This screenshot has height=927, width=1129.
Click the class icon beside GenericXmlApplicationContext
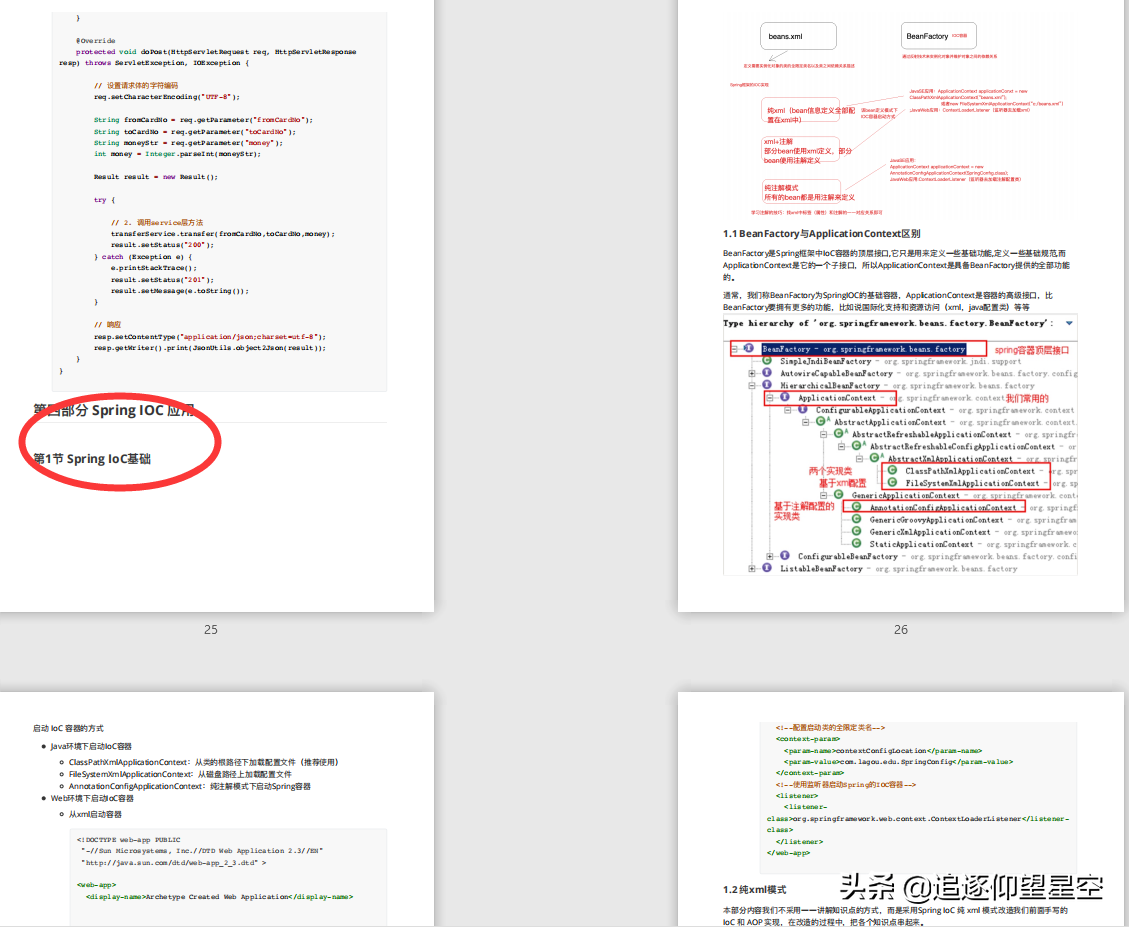(856, 532)
